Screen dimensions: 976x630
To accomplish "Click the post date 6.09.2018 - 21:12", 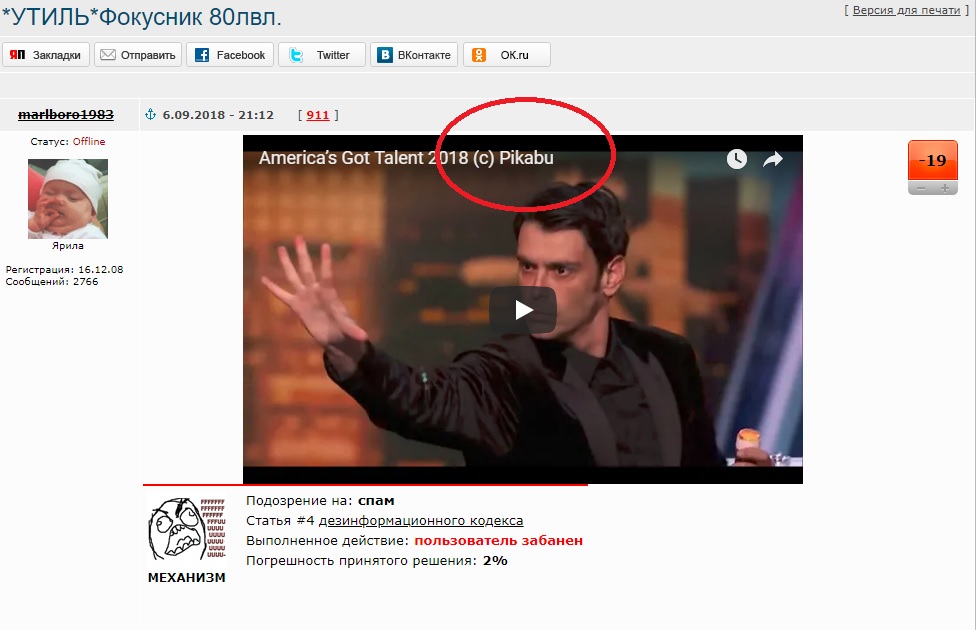I will (218, 115).
